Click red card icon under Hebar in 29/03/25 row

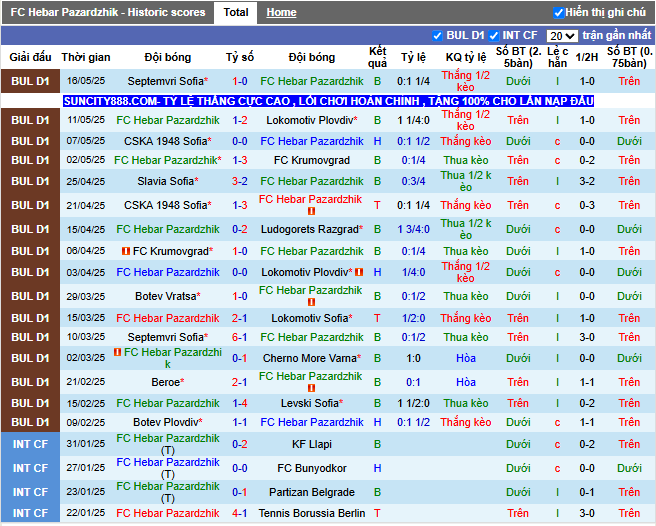[x=311, y=302]
